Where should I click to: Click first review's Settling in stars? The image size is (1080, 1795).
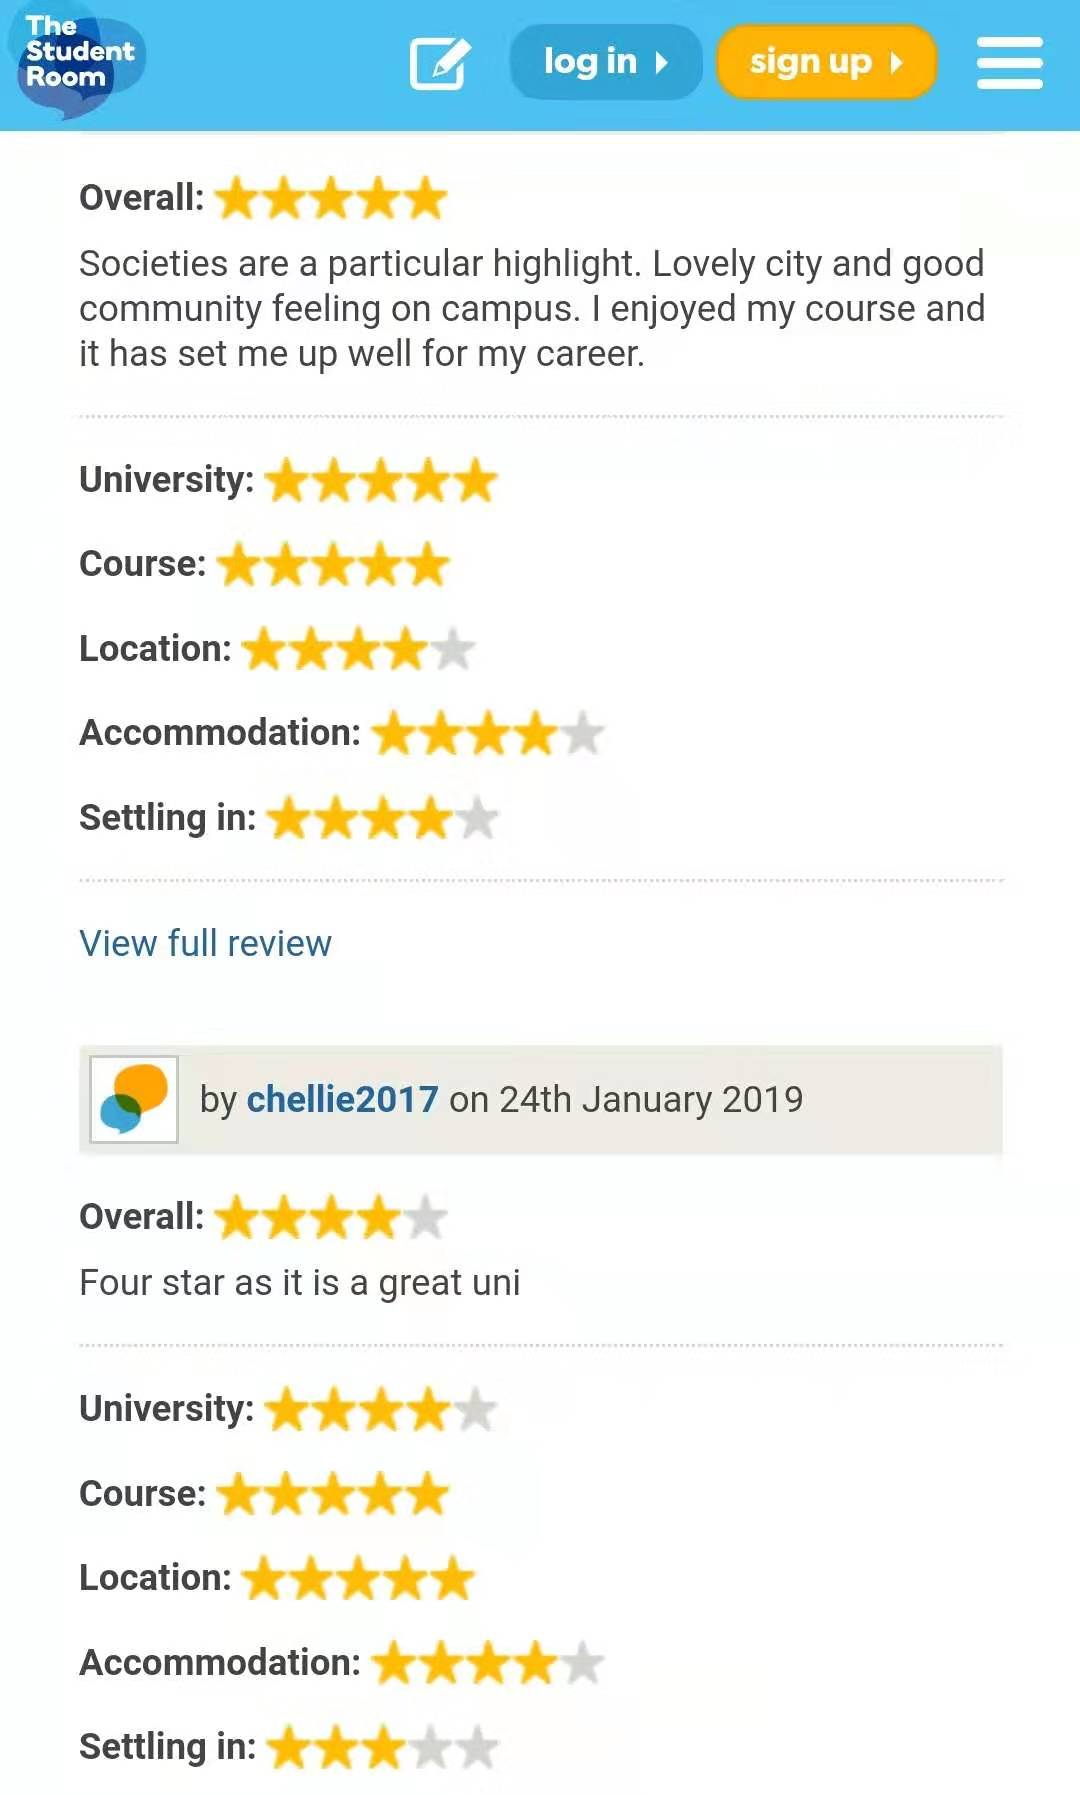coord(382,819)
